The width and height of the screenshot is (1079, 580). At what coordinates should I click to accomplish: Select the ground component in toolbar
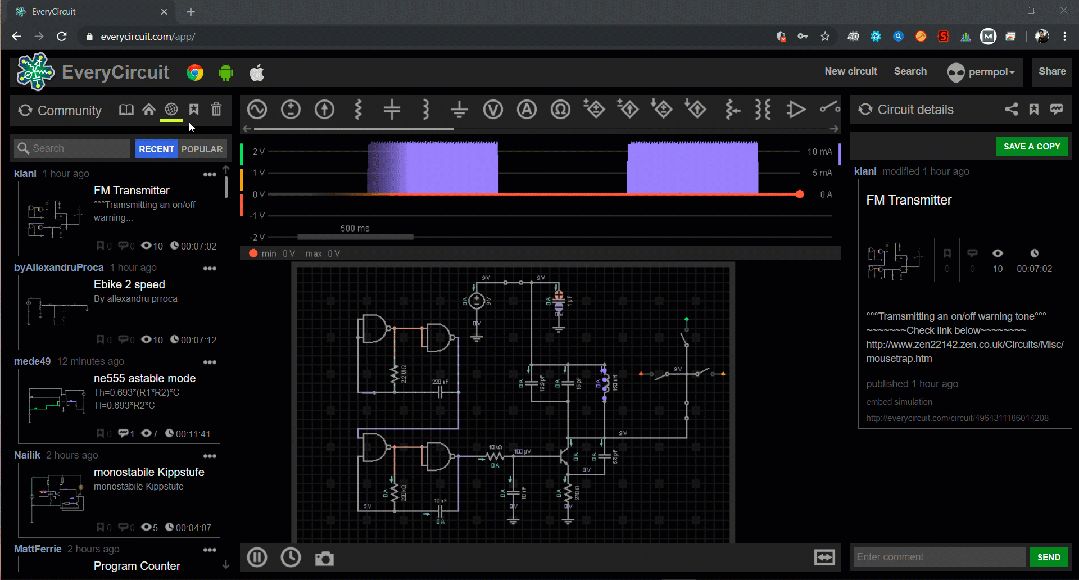point(459,109)
